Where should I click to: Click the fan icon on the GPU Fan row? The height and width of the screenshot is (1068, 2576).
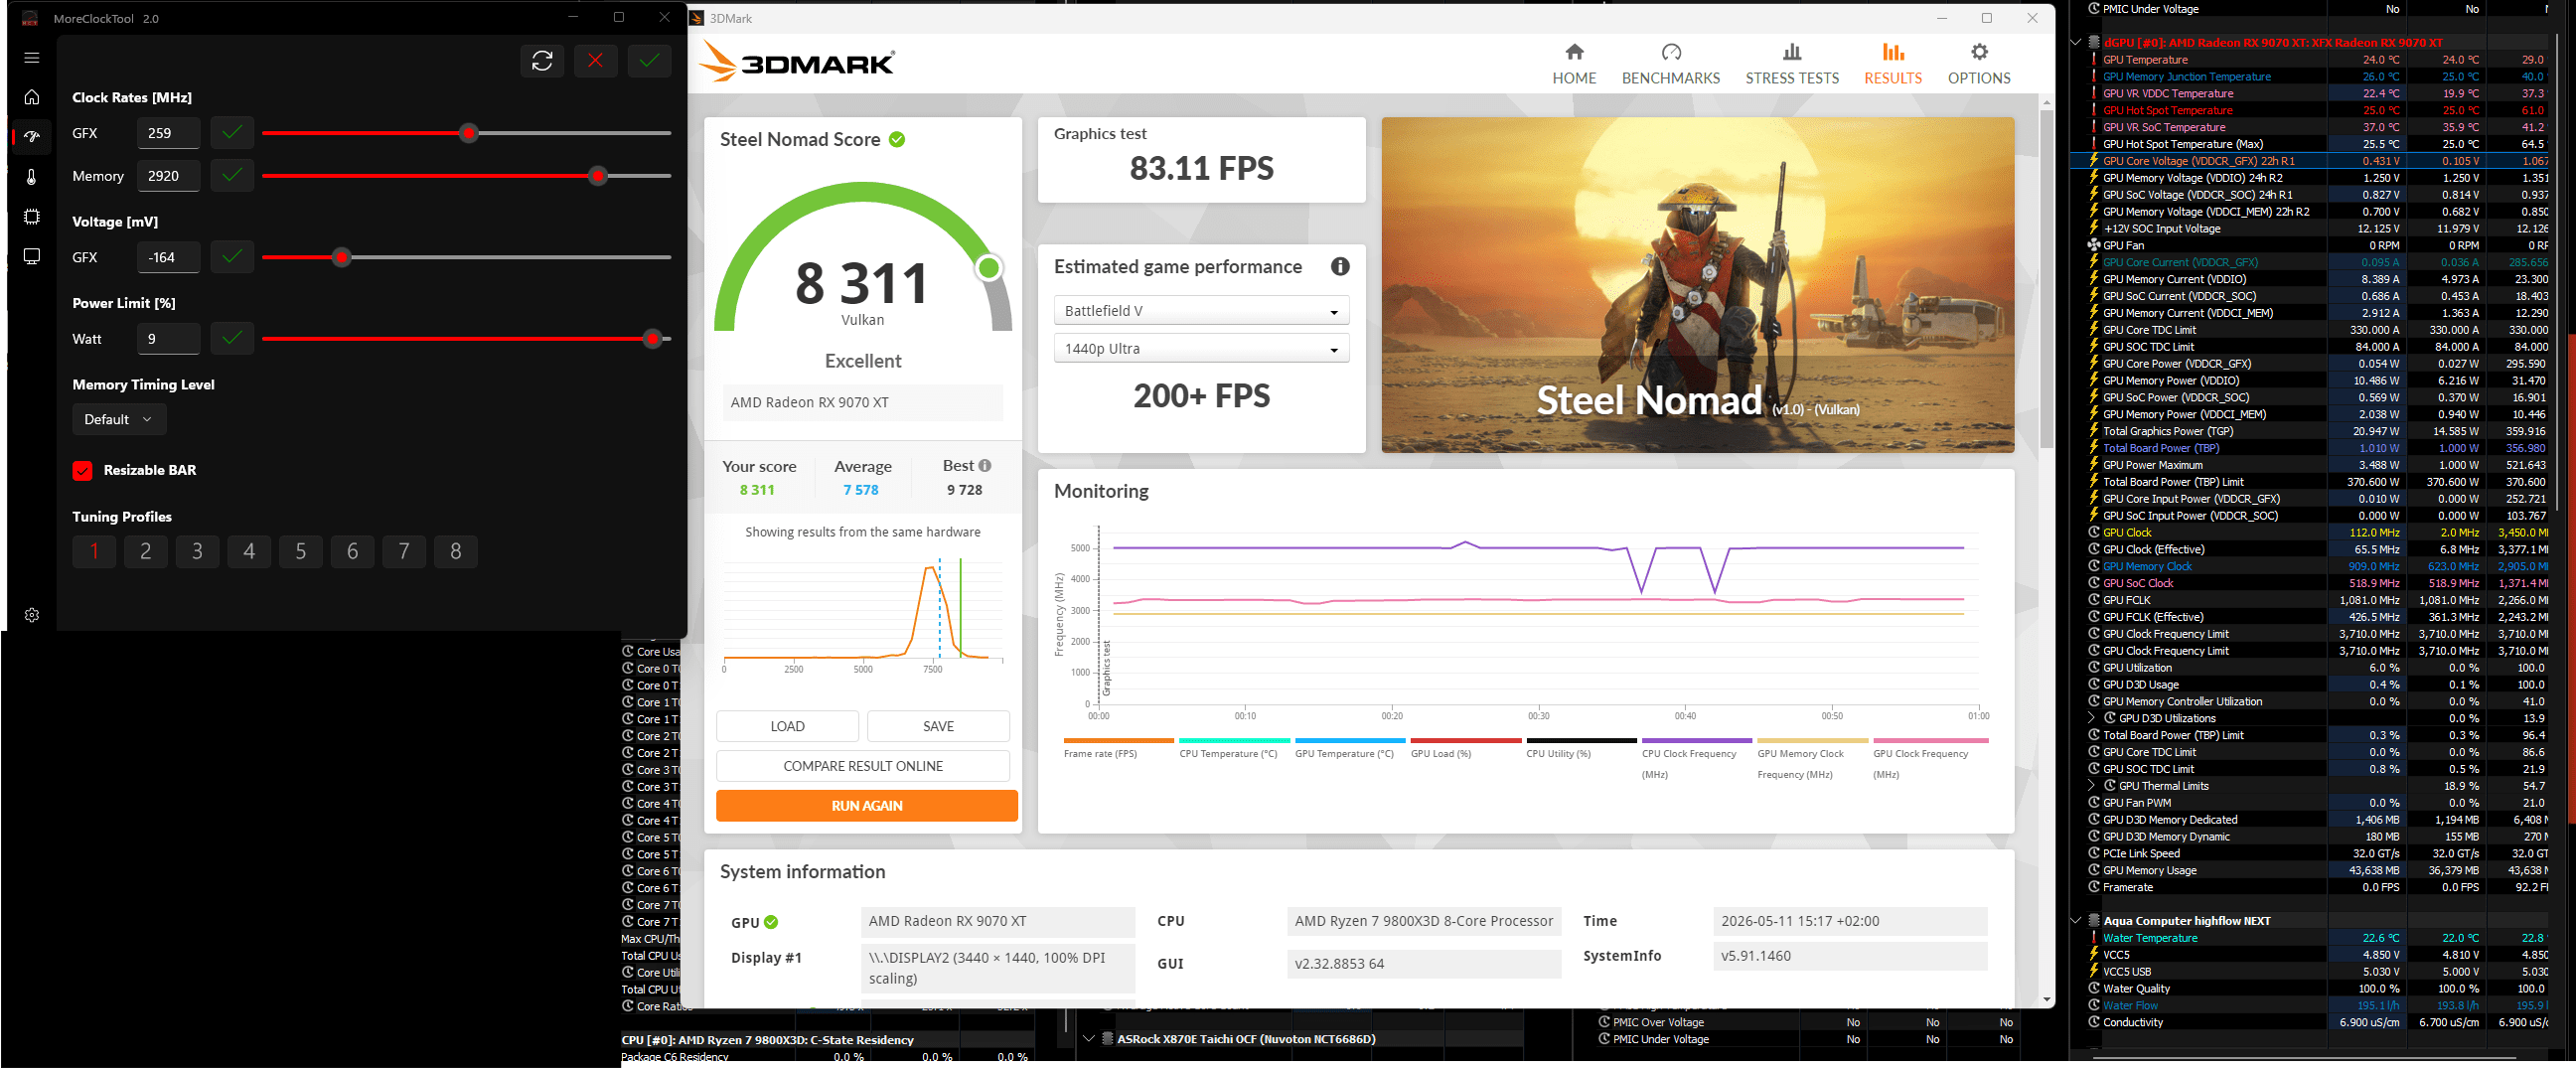coord(2093,245)
